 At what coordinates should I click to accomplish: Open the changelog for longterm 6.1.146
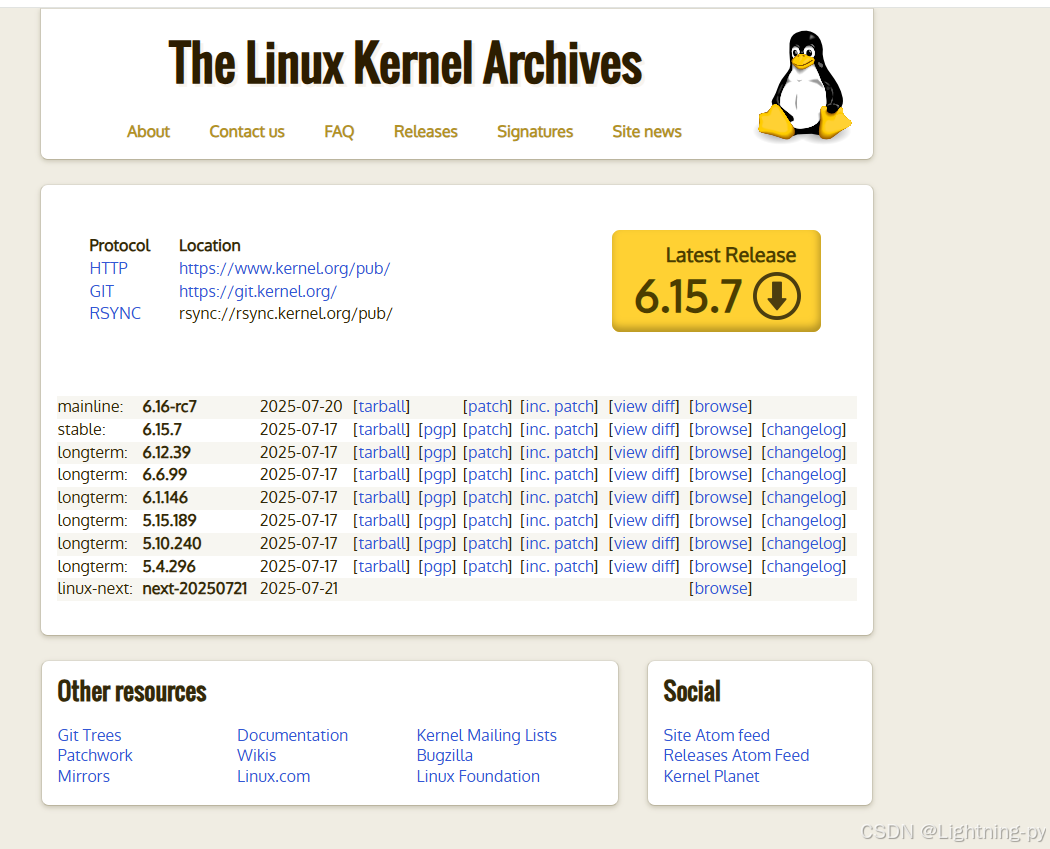point(804,497)
